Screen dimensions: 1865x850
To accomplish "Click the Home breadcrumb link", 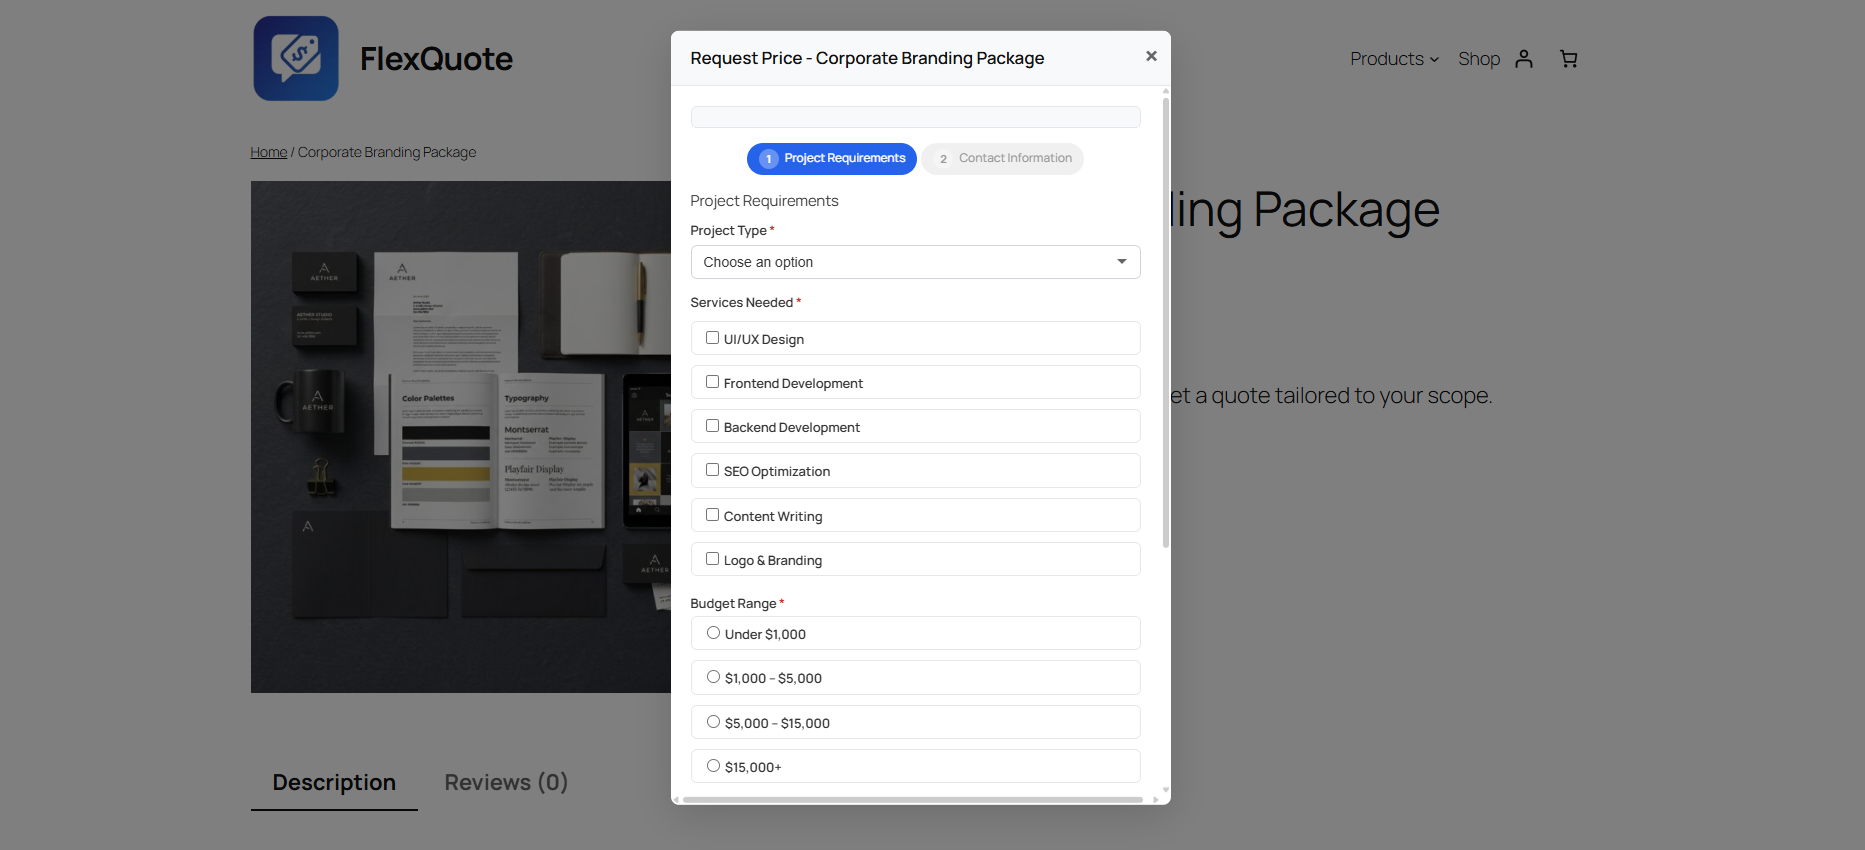I will 268,152.
